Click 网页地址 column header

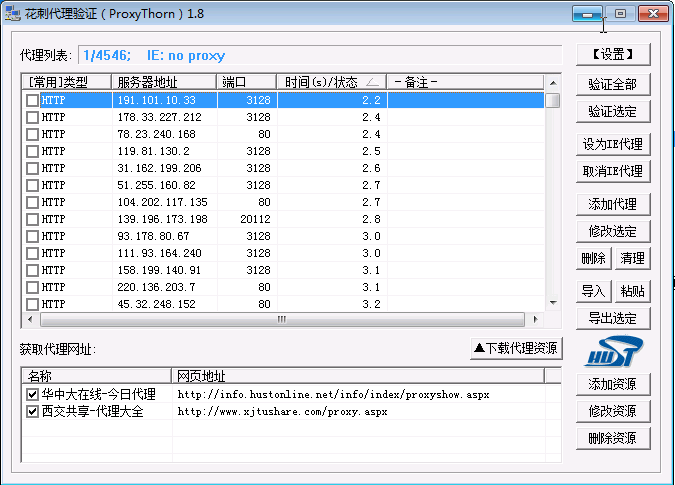tap(358, 376)
